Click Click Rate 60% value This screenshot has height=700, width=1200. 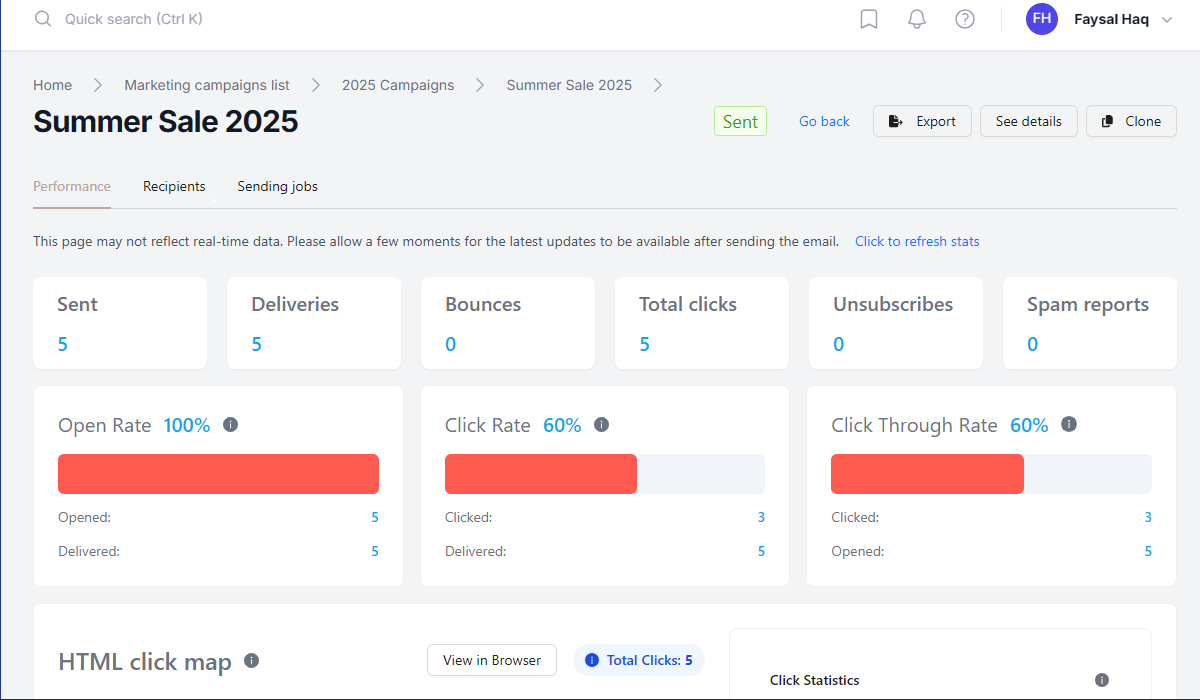[x=562, y=425]
